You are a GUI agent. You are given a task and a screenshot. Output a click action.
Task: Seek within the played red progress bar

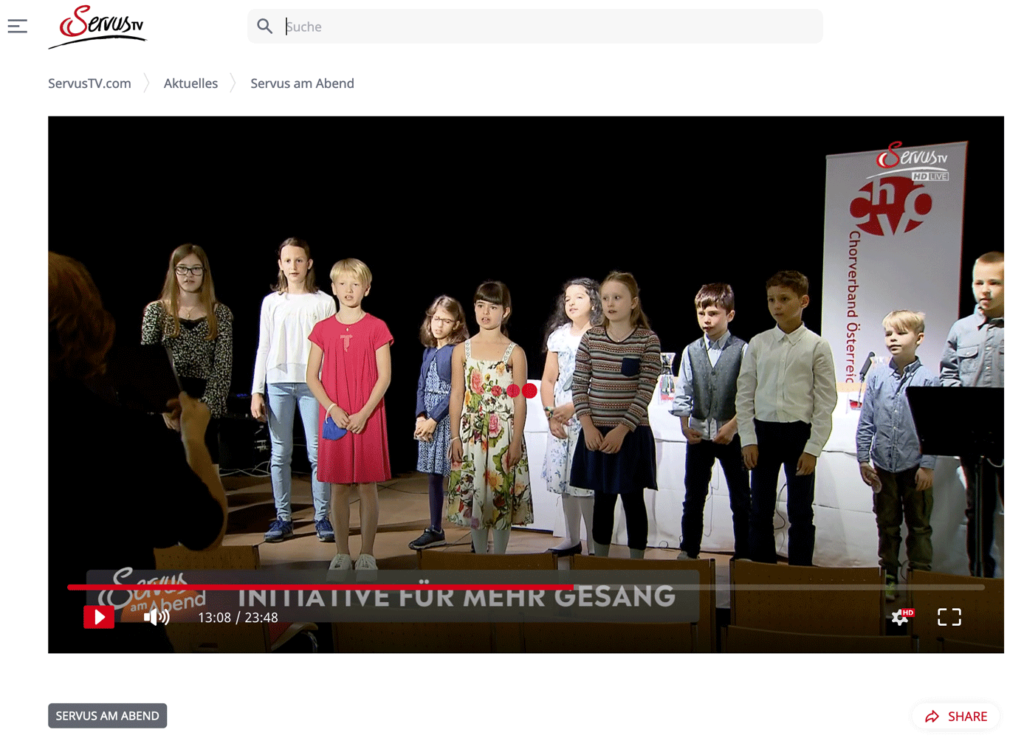[x=320, y=587]
